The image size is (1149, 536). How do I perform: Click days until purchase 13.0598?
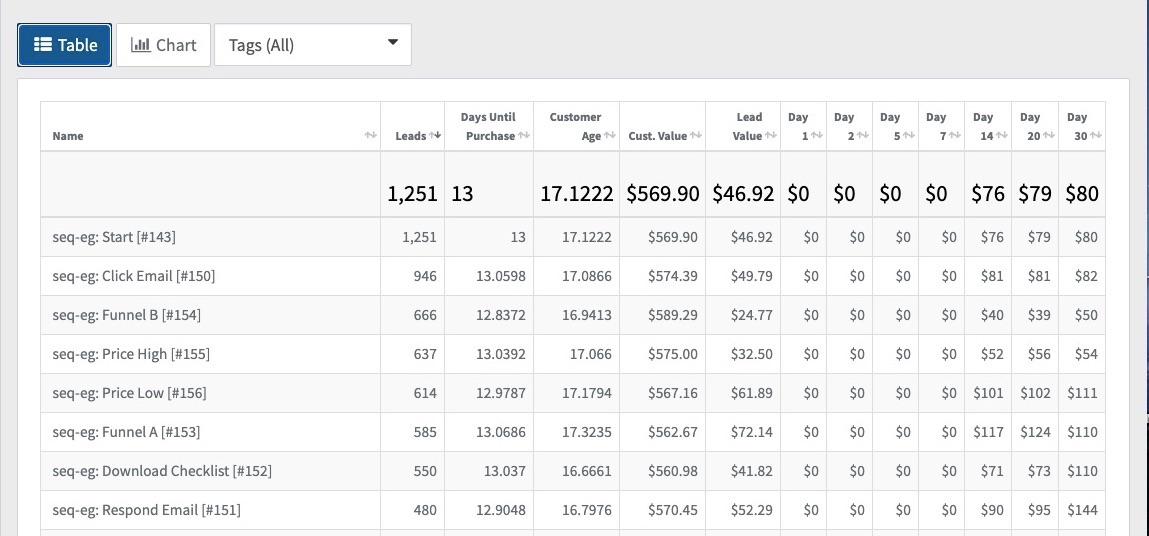pyautogui.click(x=501, y=276)
